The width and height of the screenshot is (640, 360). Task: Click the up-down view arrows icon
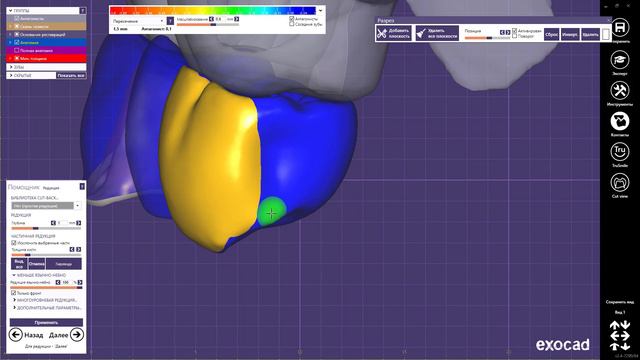620,325
